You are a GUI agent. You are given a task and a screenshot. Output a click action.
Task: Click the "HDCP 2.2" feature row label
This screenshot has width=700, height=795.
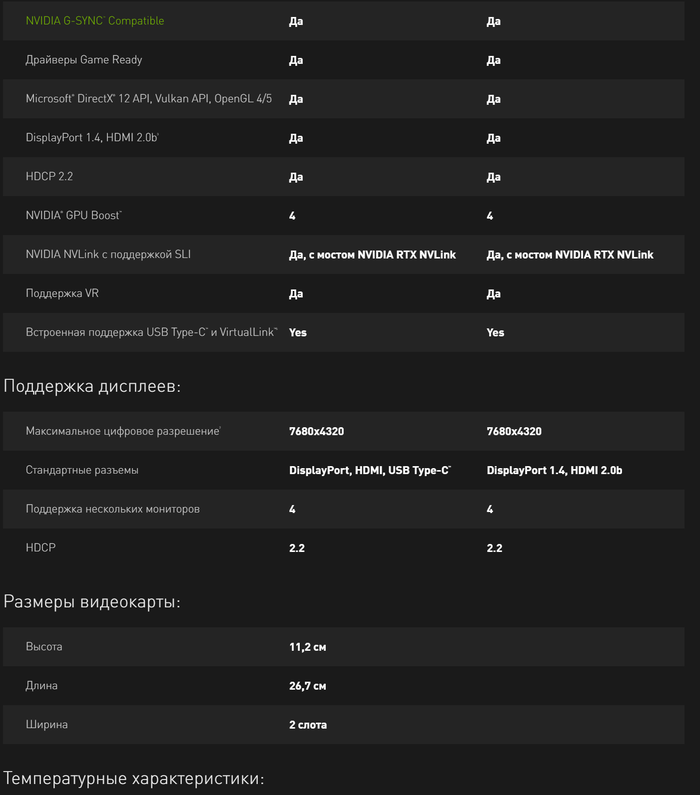pyautogui.click(x=49, y=176)
